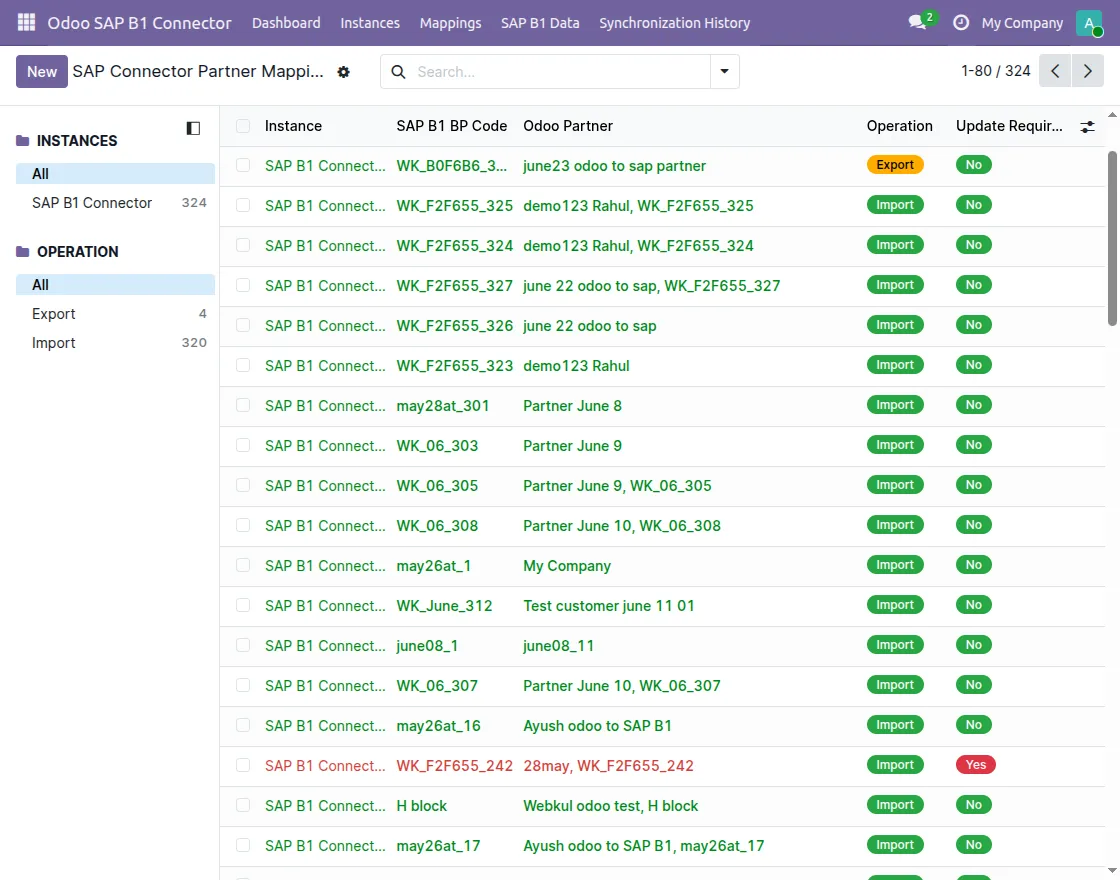Click the INSTANCES folder icon
This screenshot has height=880, width=1120.
[x=23, y=141]
